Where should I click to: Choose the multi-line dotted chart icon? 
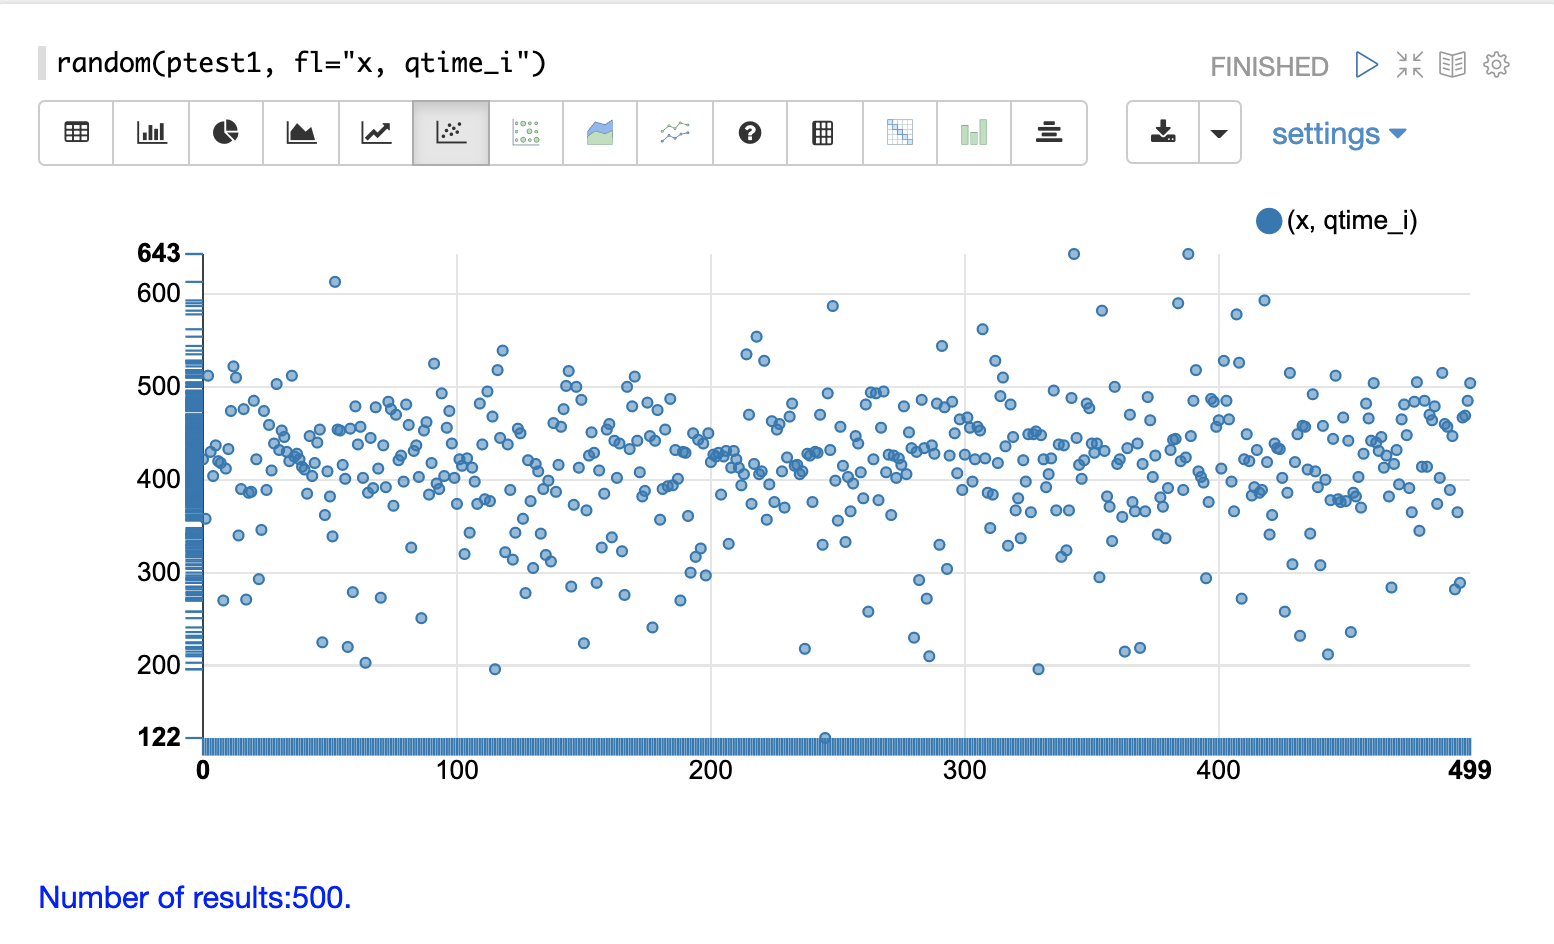pyautogui.click(x=675, y=132)
